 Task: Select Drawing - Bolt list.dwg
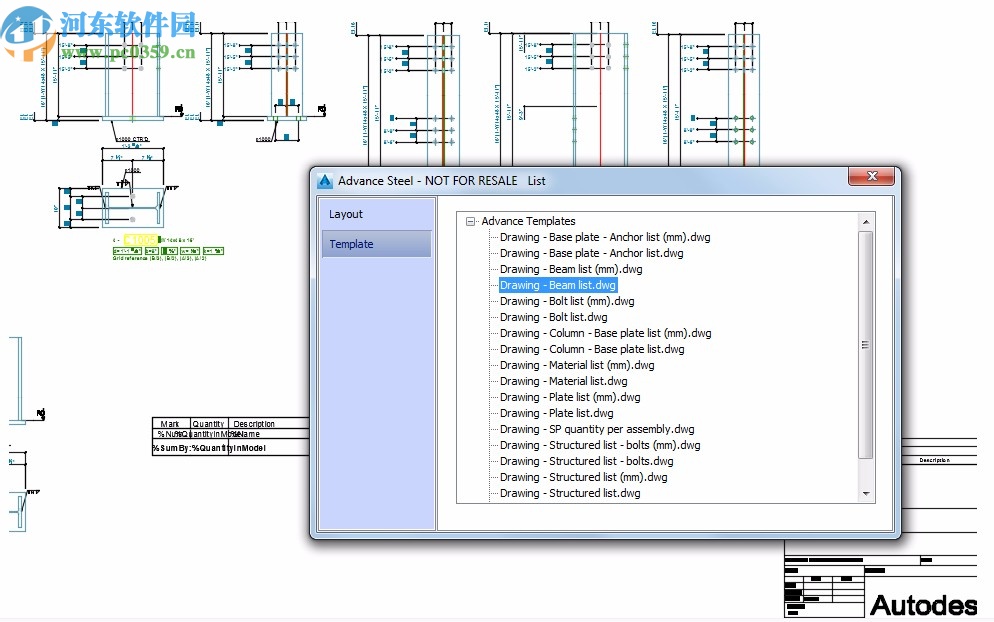[x=551, y=317]
